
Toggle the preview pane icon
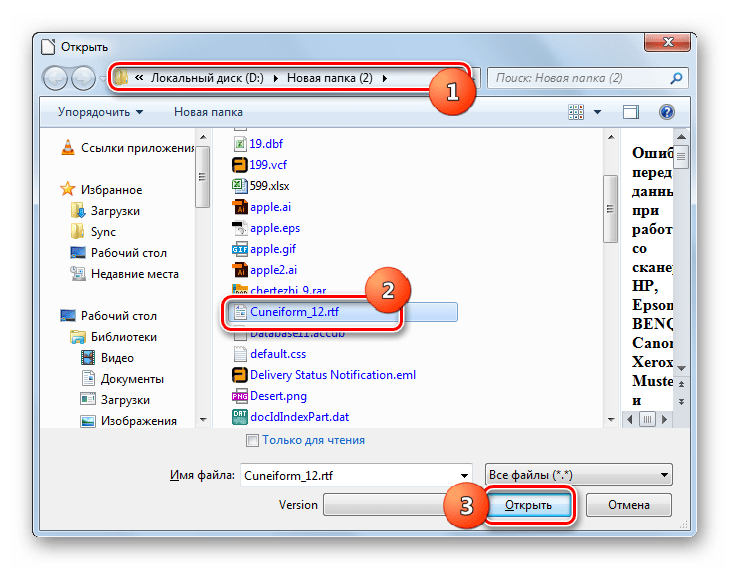pos(631,112)
